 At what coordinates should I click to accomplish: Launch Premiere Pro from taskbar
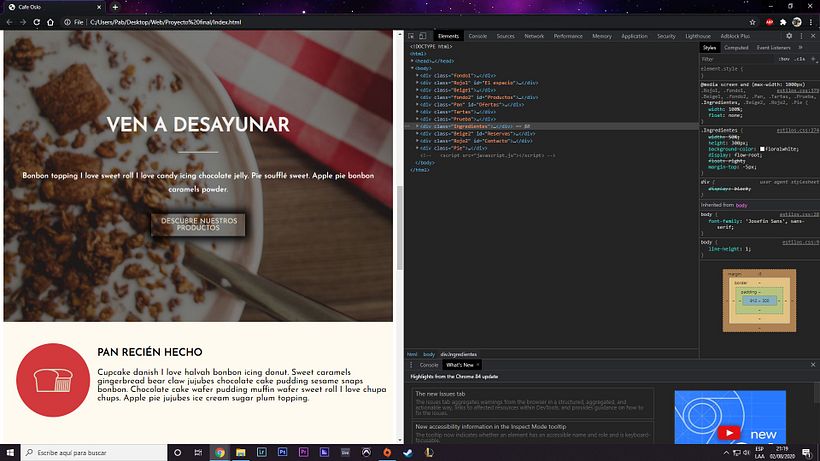point(303,453)
